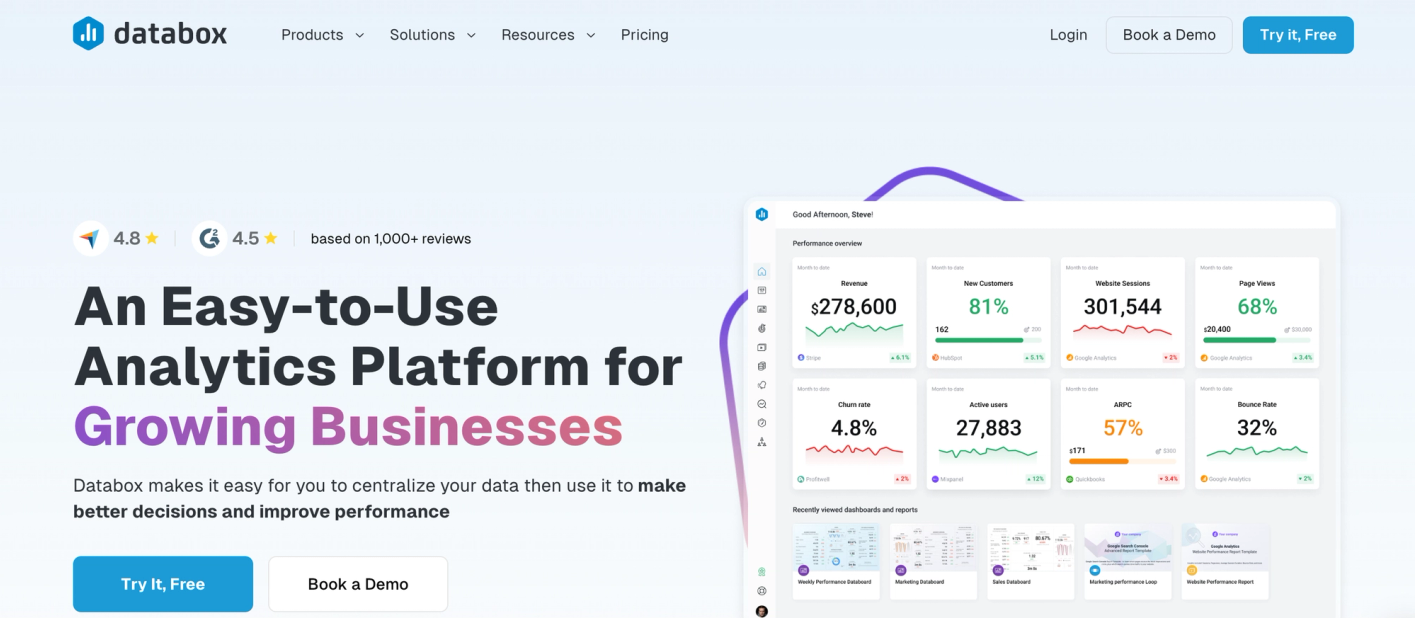Click 'Recently viewed dashboards and reports' heading
The height and width of the screenshot is (618, 1415).
point(855,510)
